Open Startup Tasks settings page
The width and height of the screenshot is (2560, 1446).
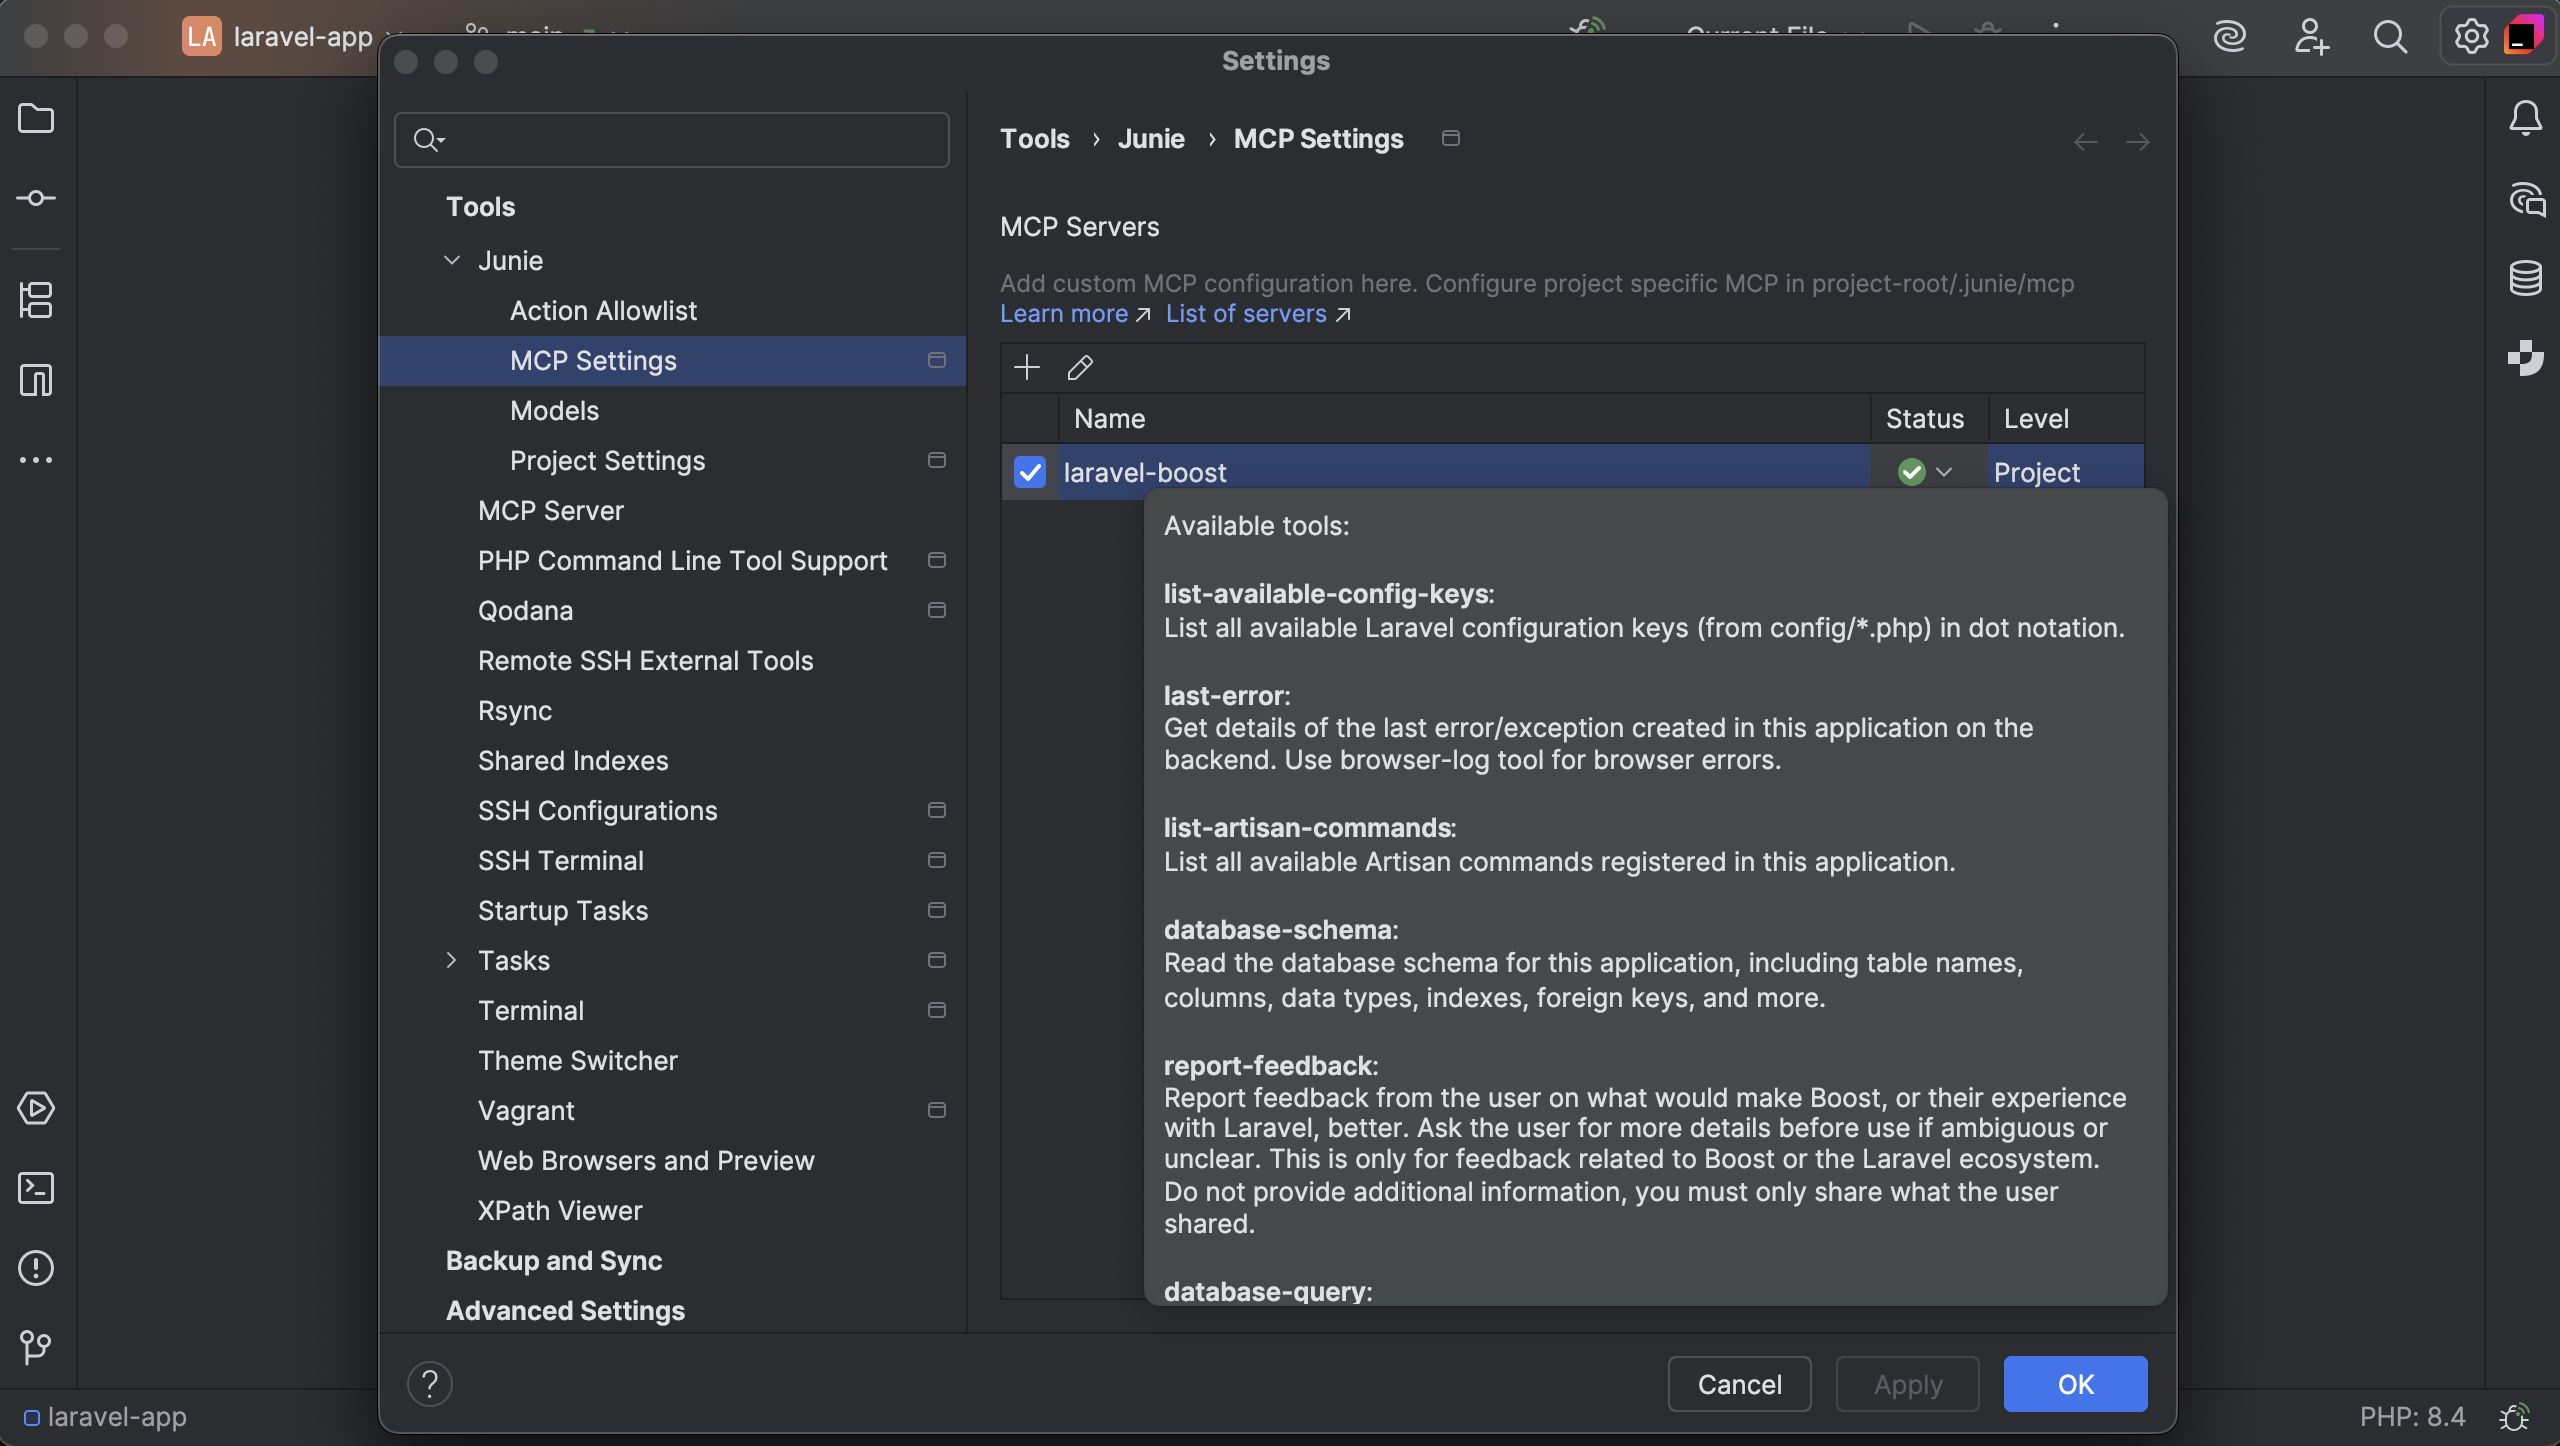click(563, 910)
